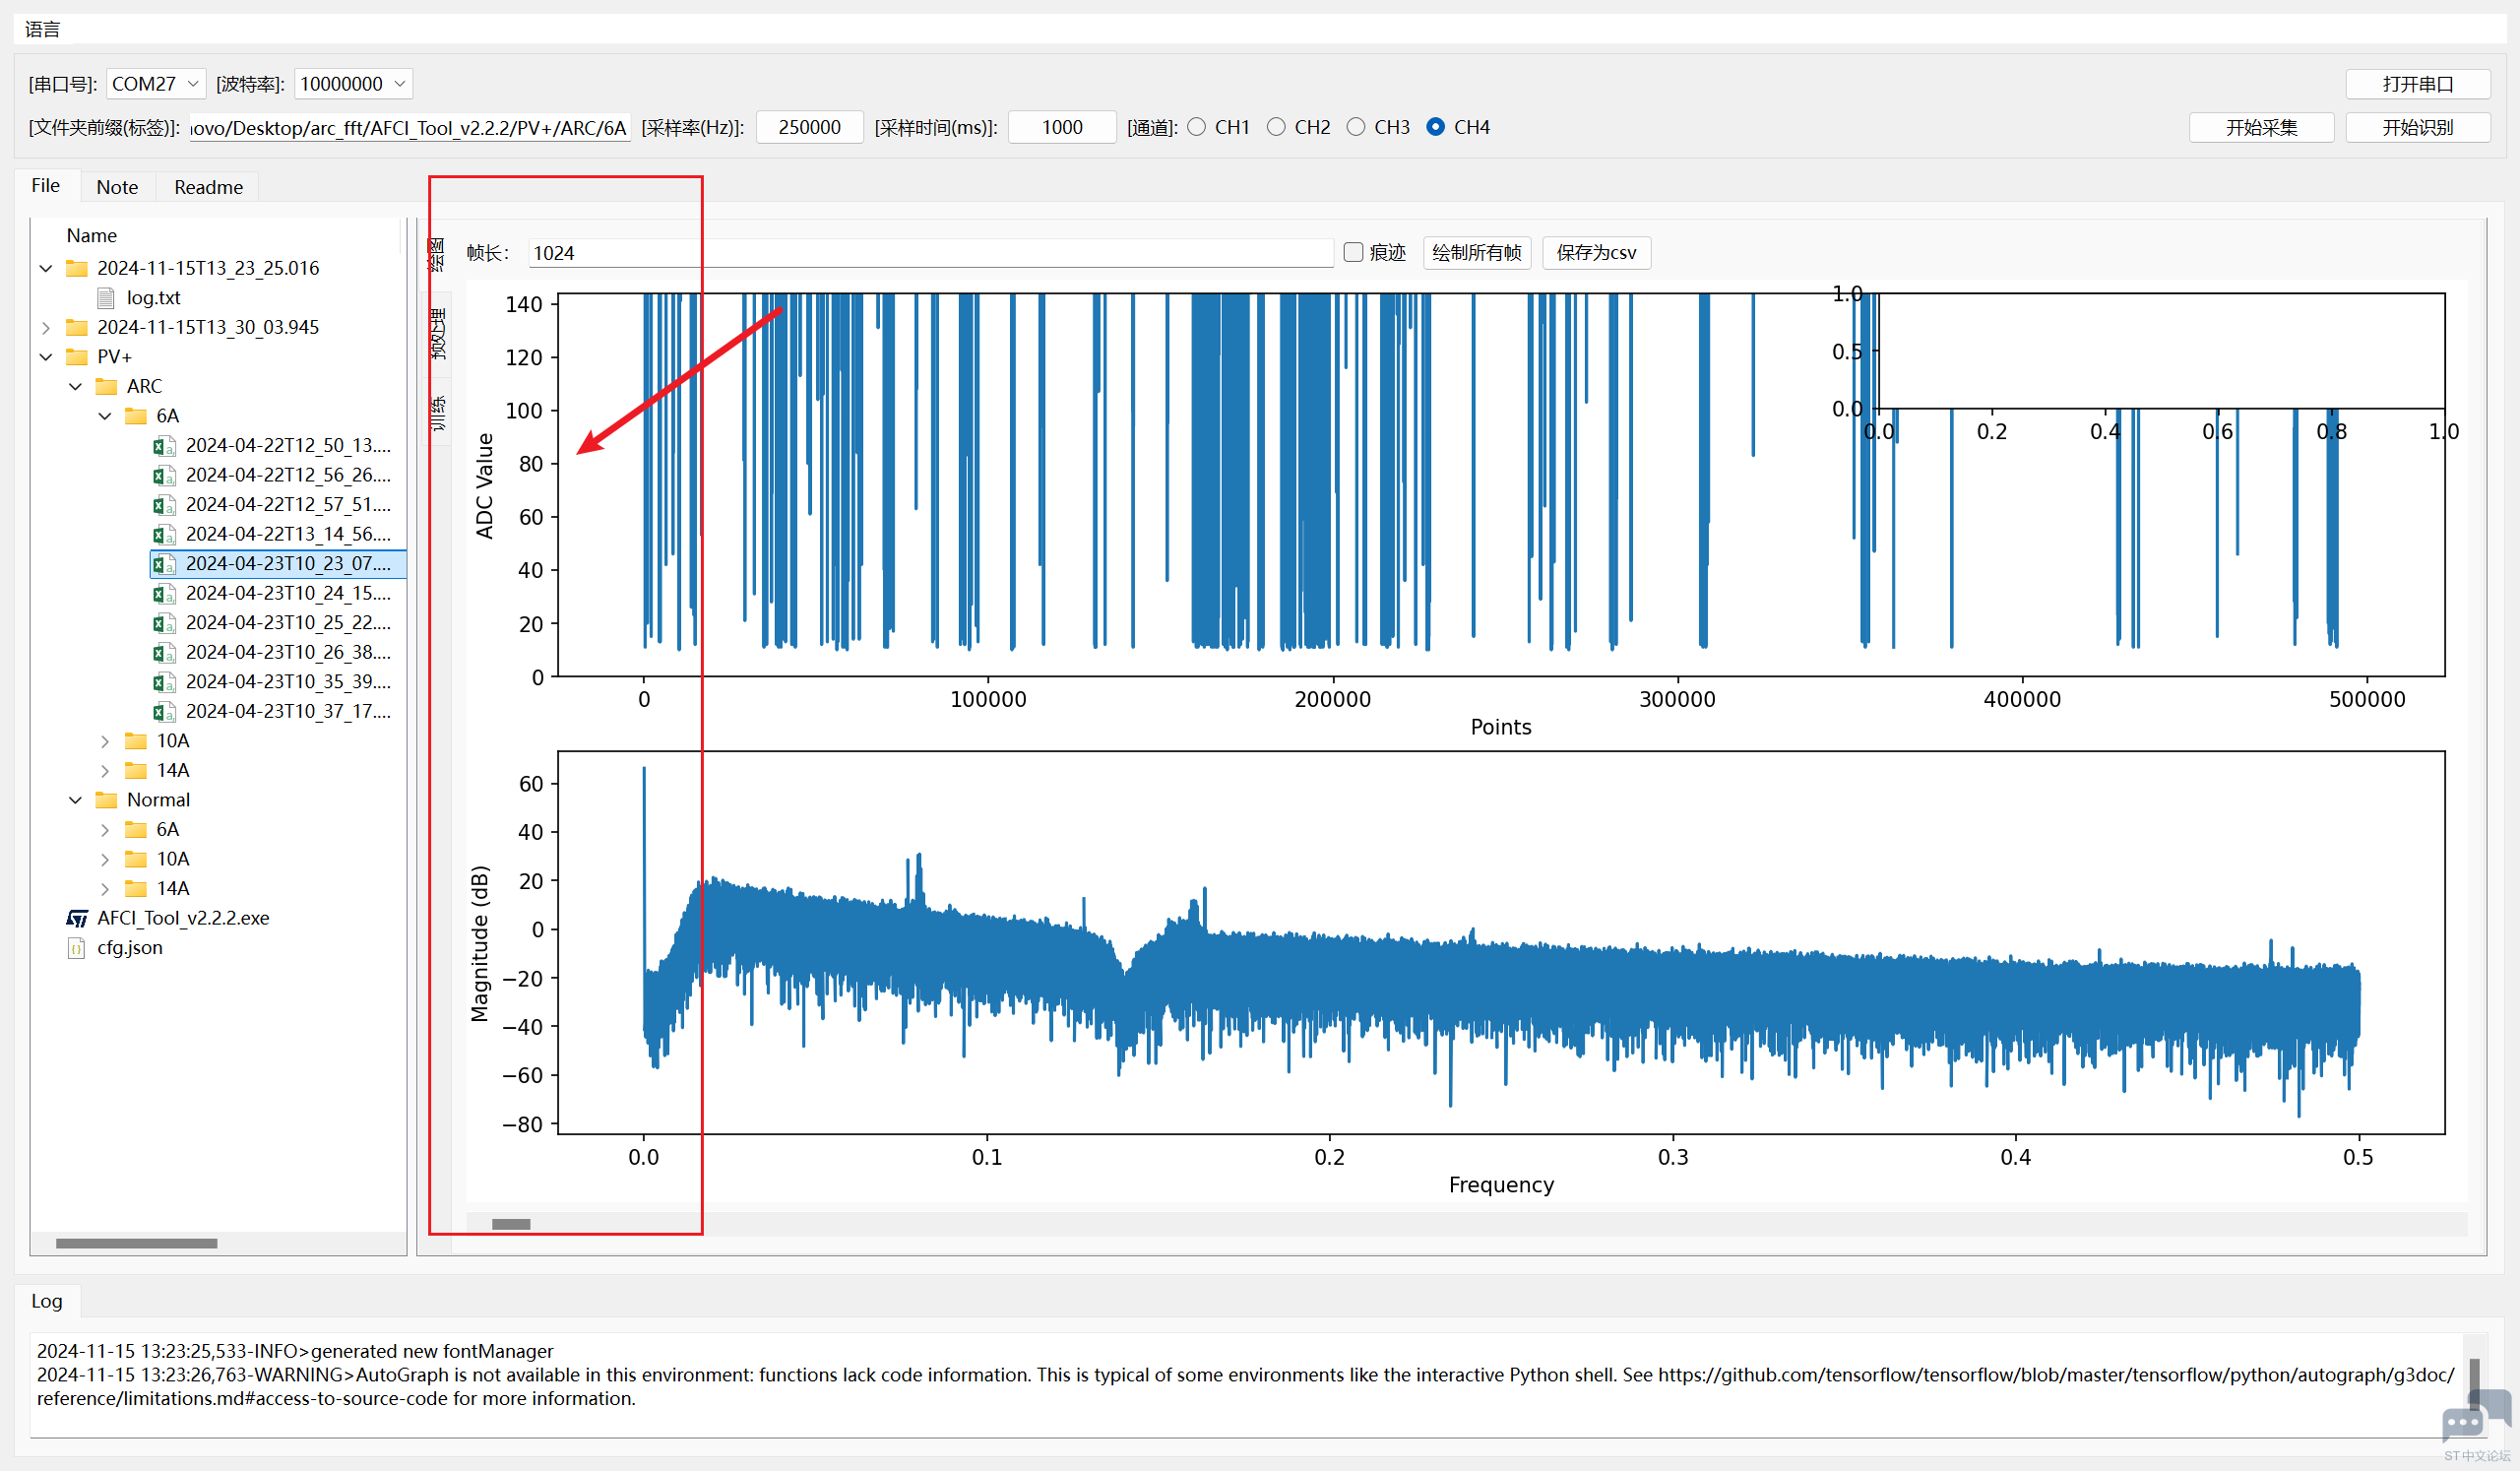2520x1471 pixels.
Task: Open the vertical 预处理 side tab
Action: pos(438,334)
